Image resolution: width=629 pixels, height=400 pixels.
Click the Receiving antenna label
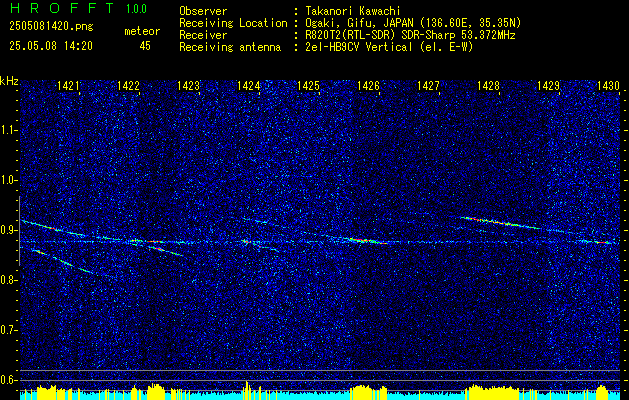(230, 47)
